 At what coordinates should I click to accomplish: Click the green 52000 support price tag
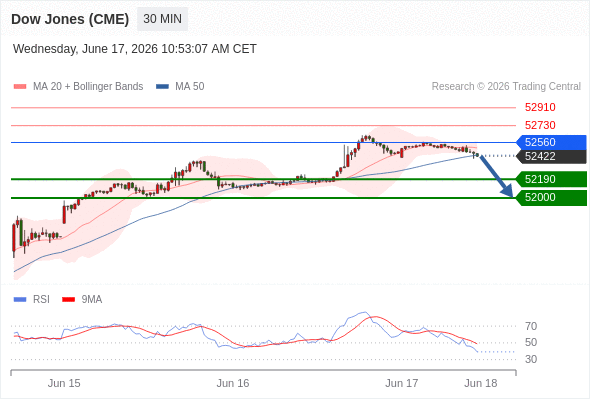(551, 198)
